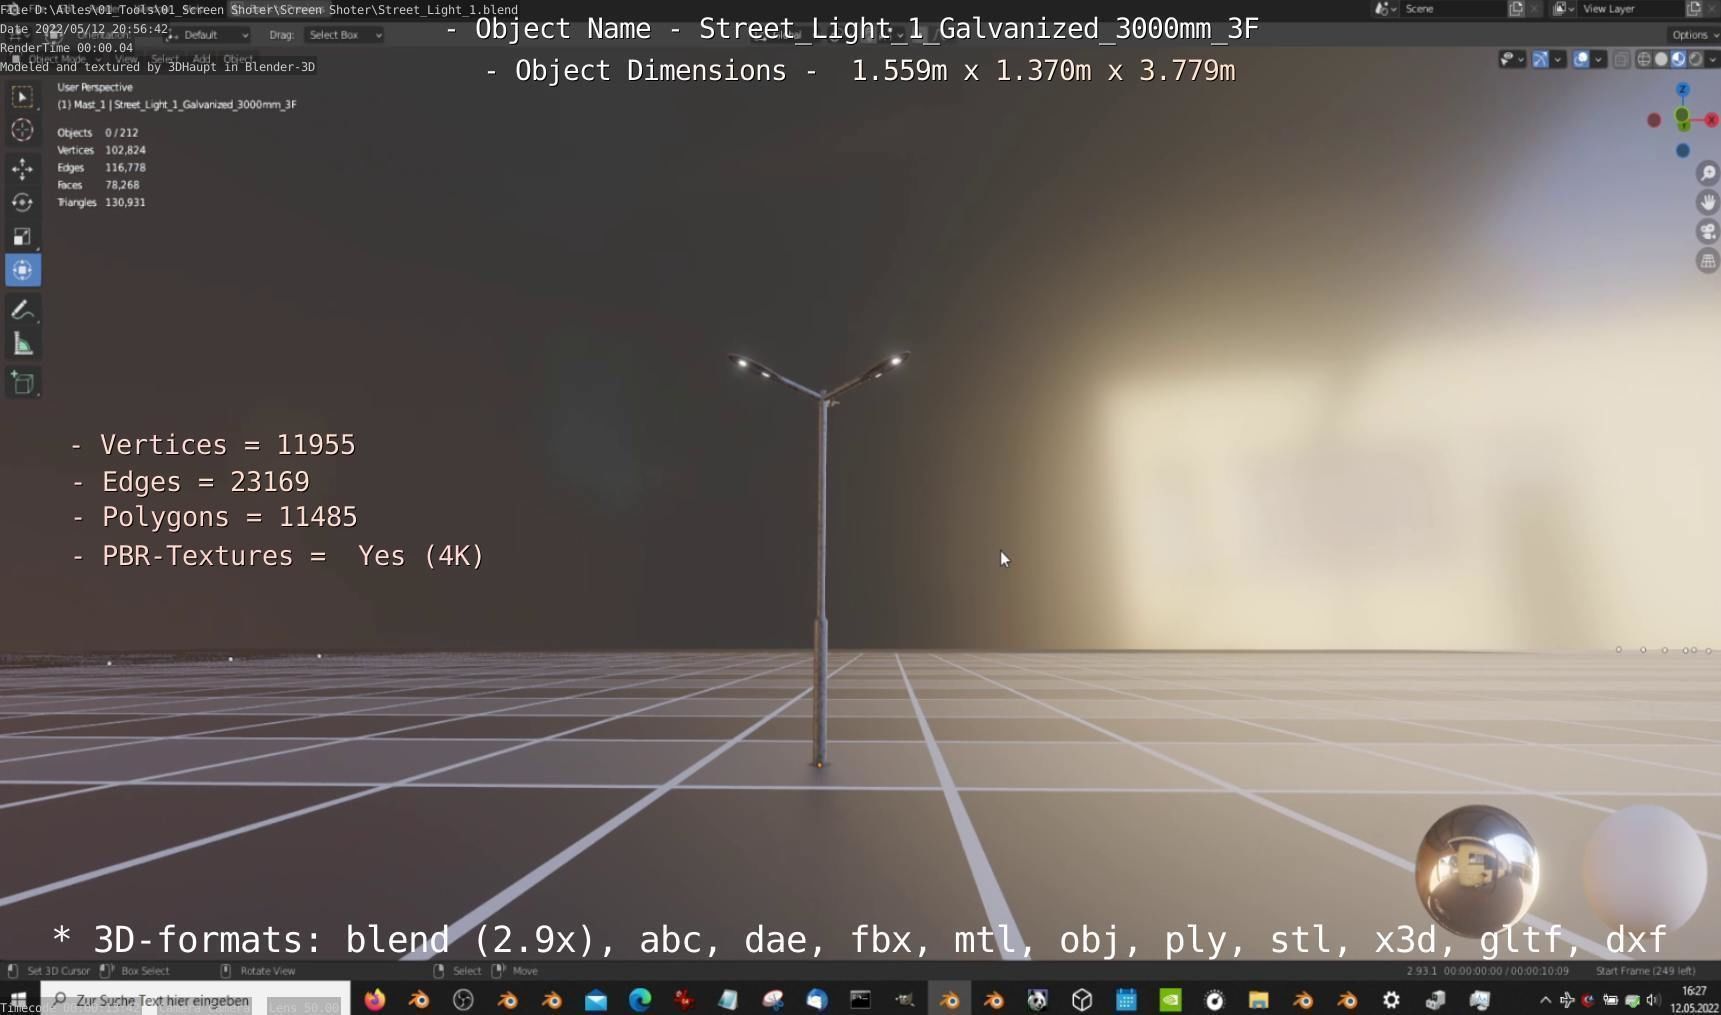The height and width of the screenshot is (1015, 1721).
Task: Open the view layer browse dropdown icon
Action: 1563,9
